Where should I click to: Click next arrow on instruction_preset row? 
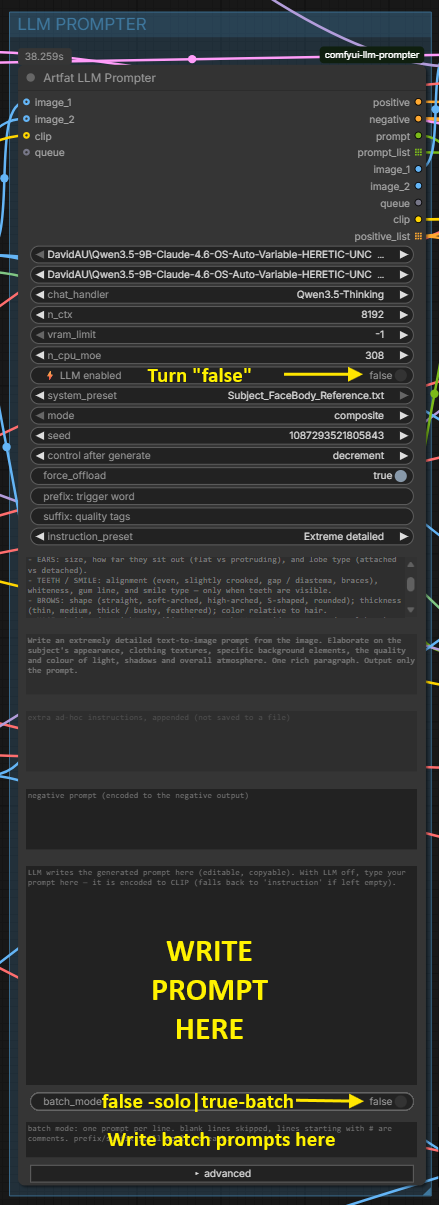pos(404,537)
